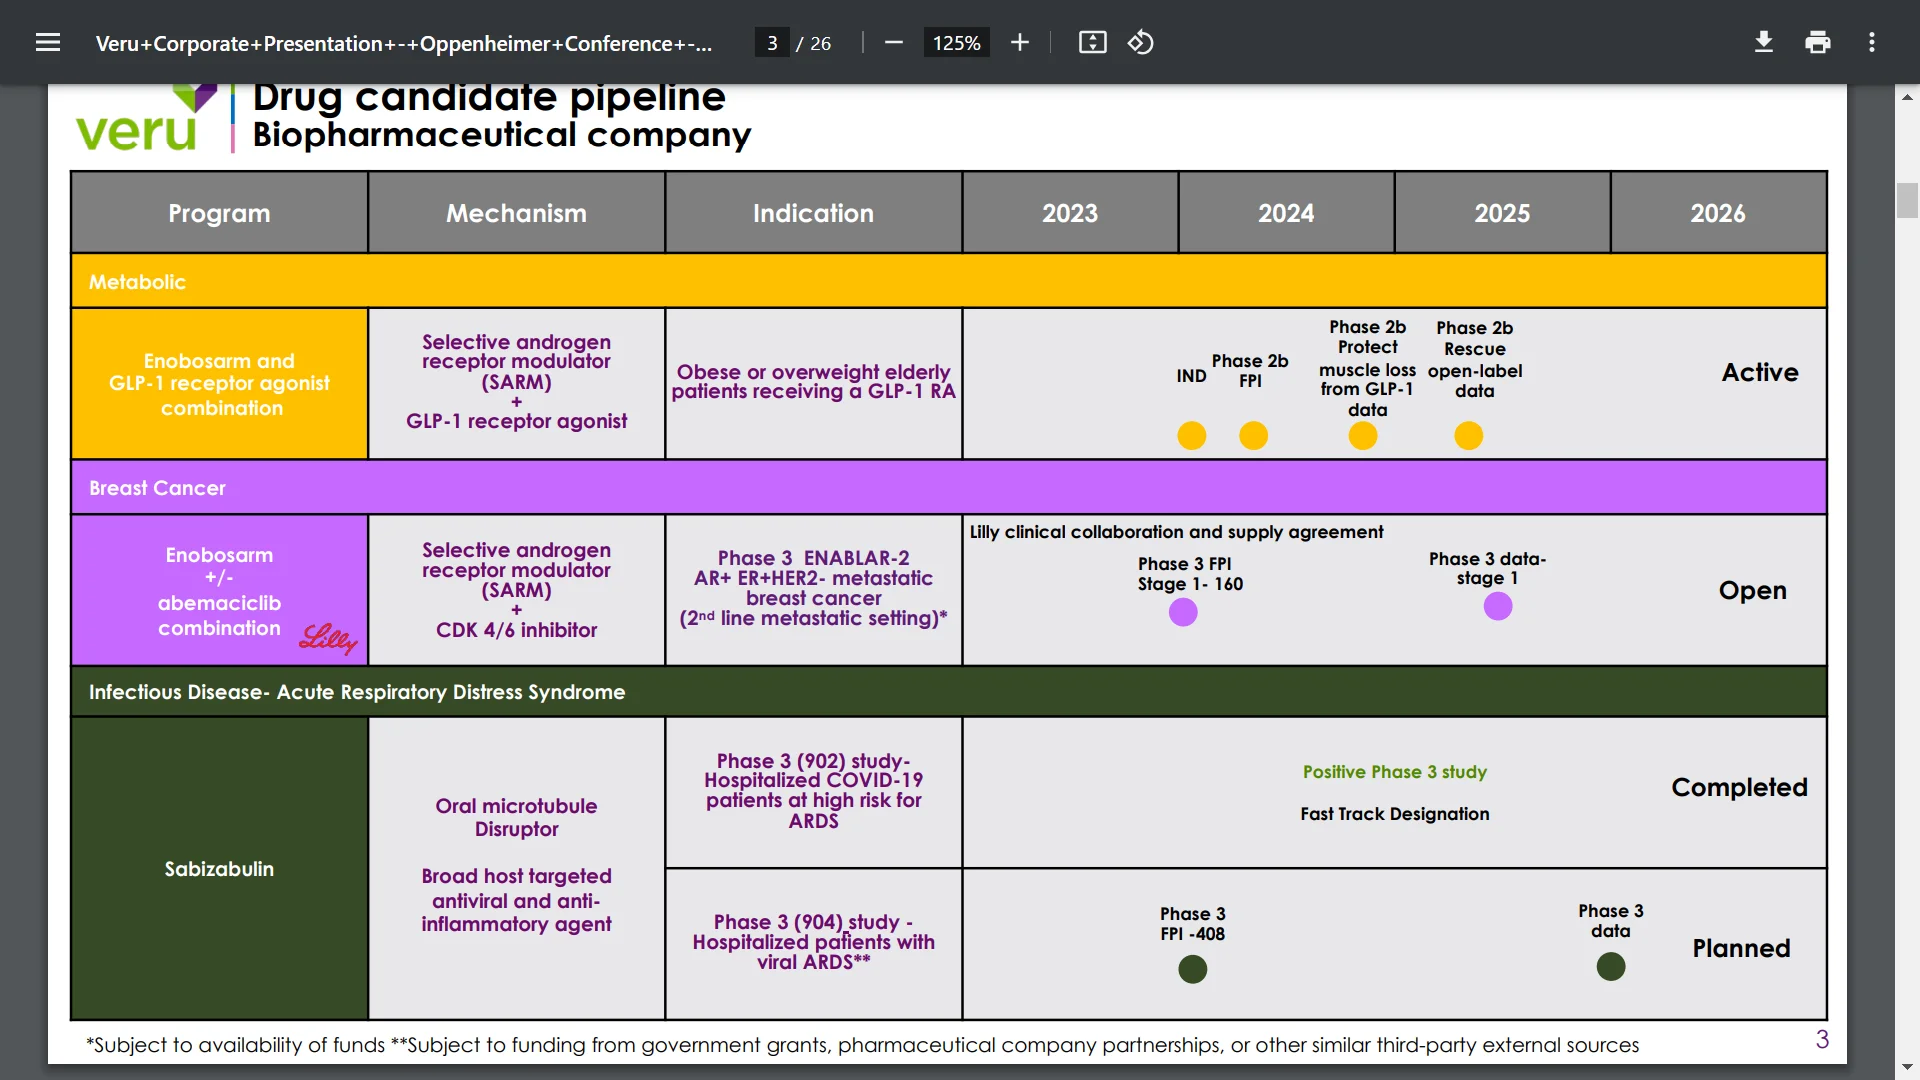Click the '2023' column header

pyautogui.click(x=1070, y=212)
